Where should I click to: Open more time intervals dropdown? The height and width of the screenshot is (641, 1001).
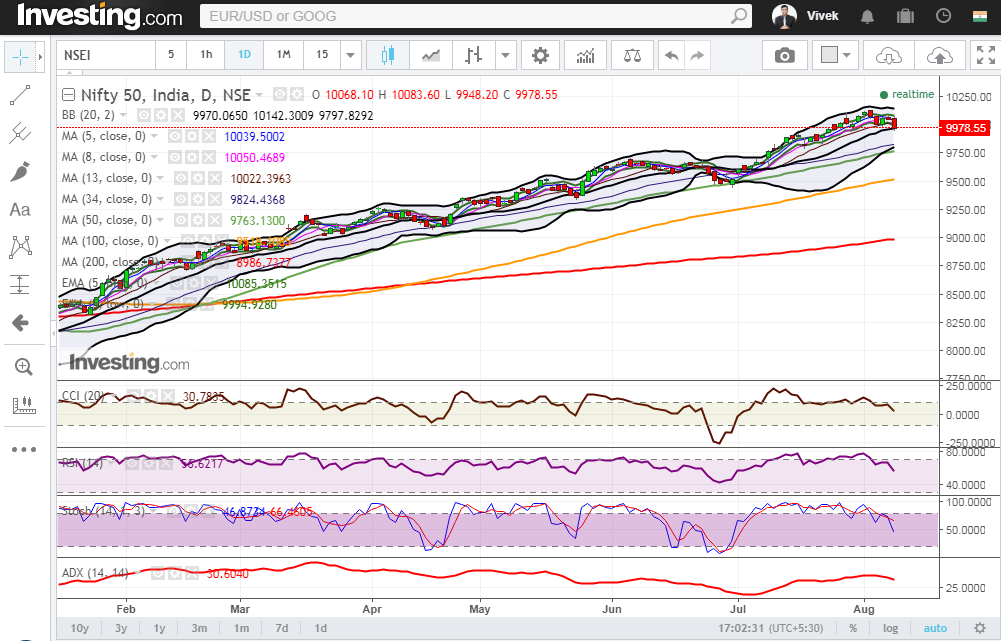tap(350, 56)
